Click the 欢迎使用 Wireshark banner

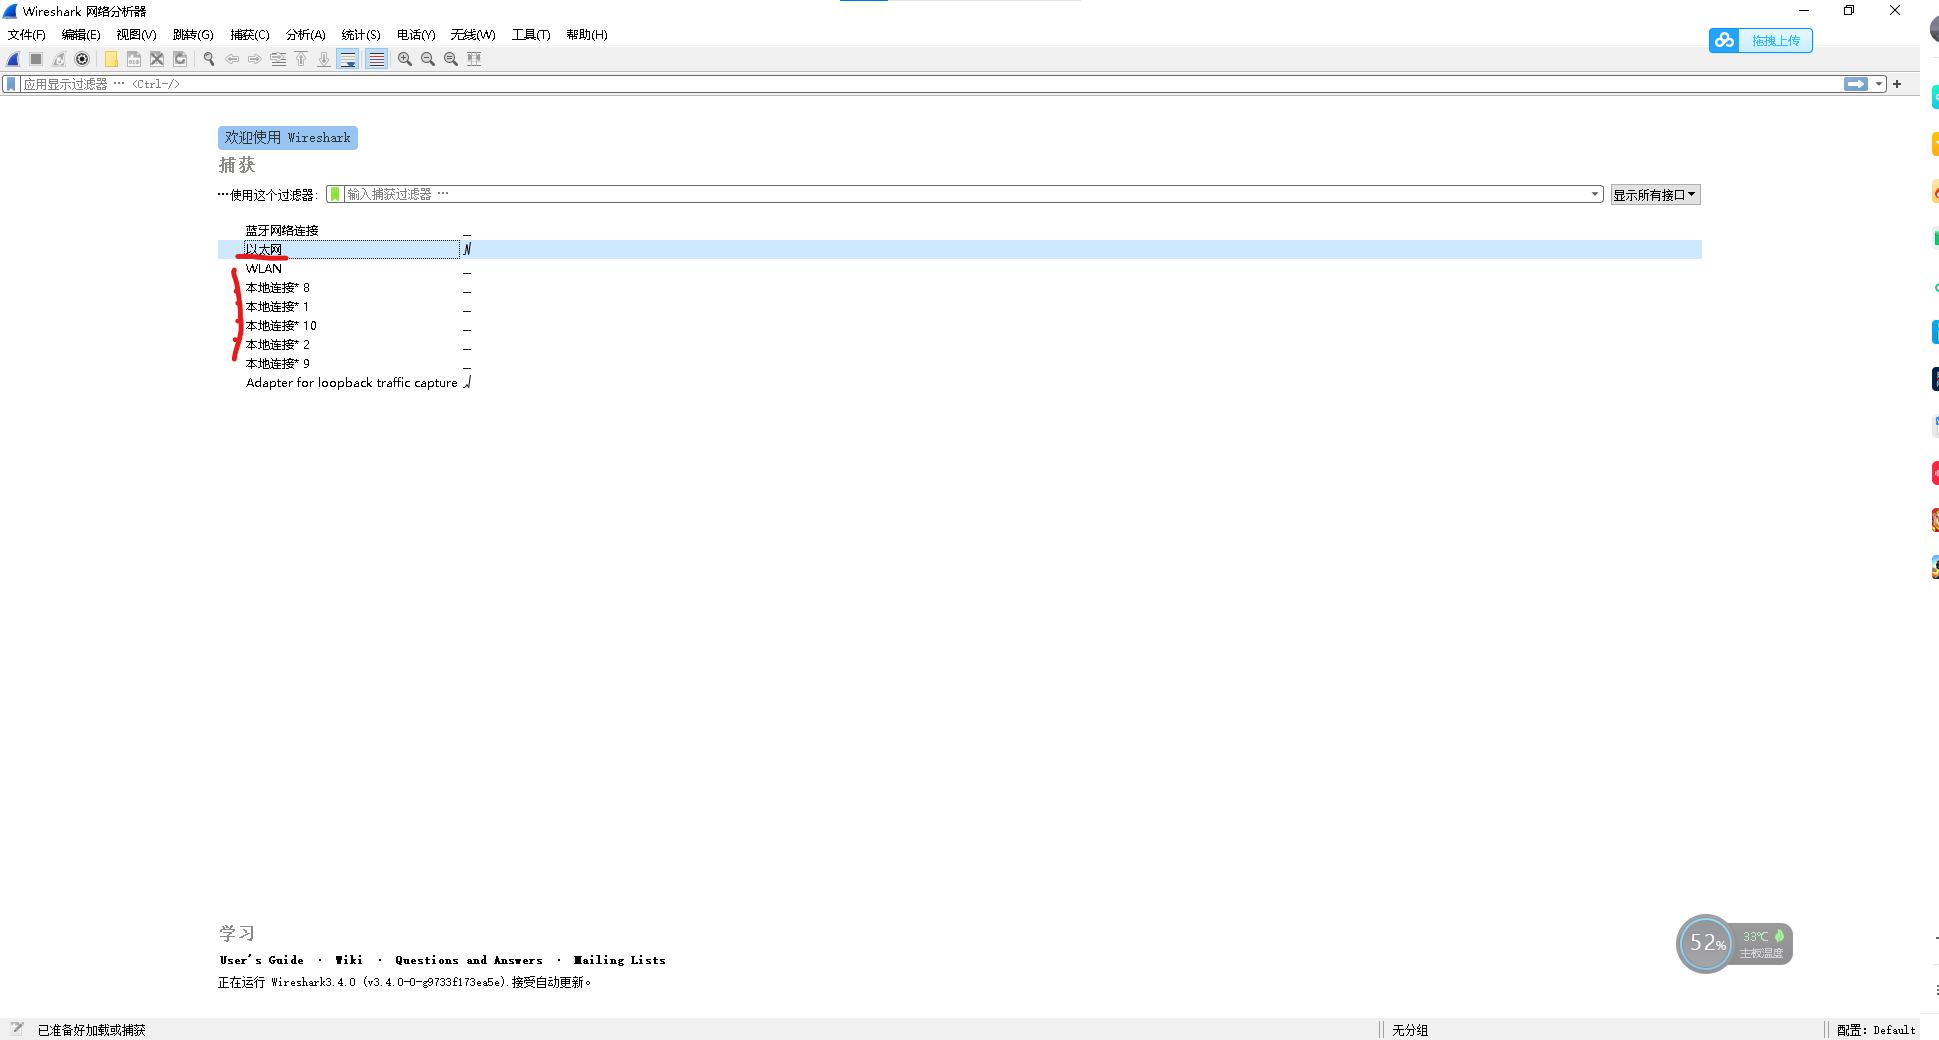click(x=288, y=138)
